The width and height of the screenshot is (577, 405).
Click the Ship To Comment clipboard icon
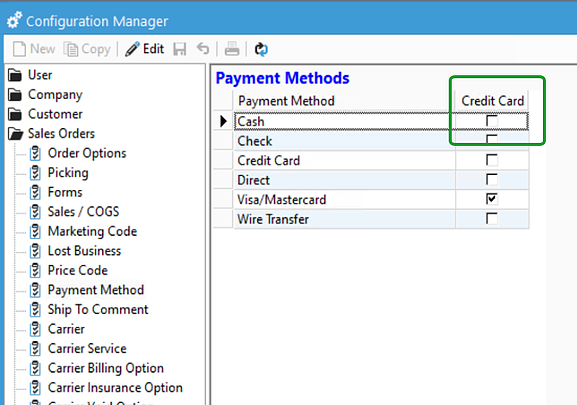(35, 309)
